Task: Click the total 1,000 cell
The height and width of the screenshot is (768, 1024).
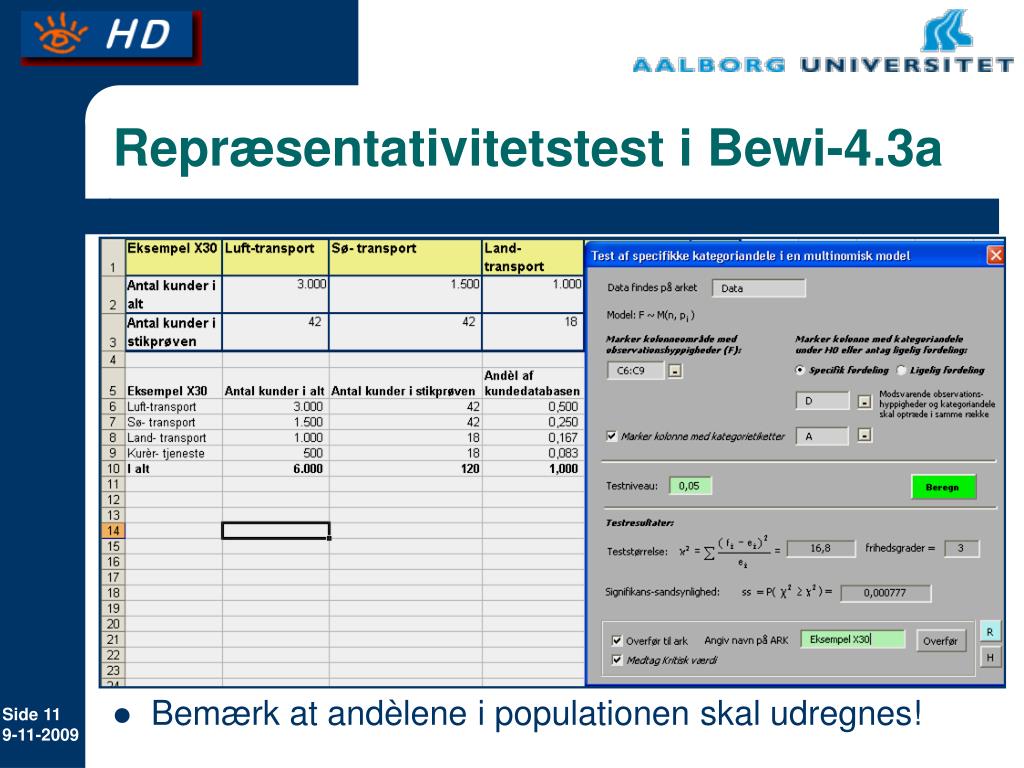Action: click(533, 469)
